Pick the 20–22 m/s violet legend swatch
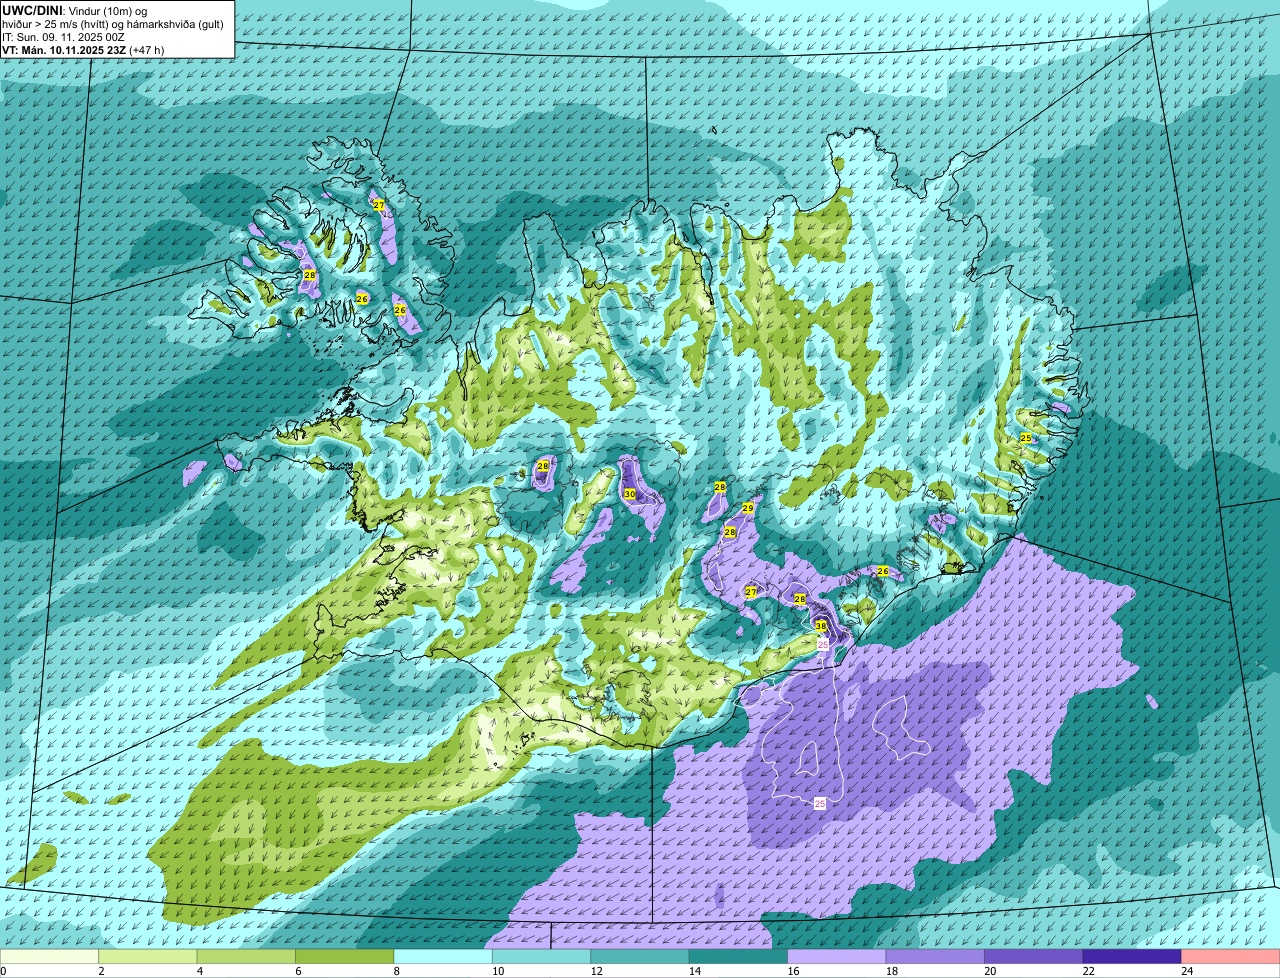This screenshot has width=1280, height=978. click(1033, 956)
